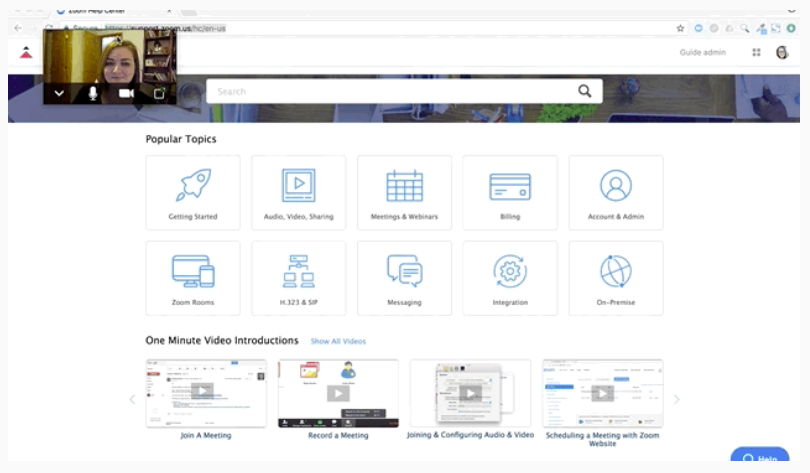Open the Messaging chat bubbles icon
Screen dimensions: 810x473
[x=404, y=270]
